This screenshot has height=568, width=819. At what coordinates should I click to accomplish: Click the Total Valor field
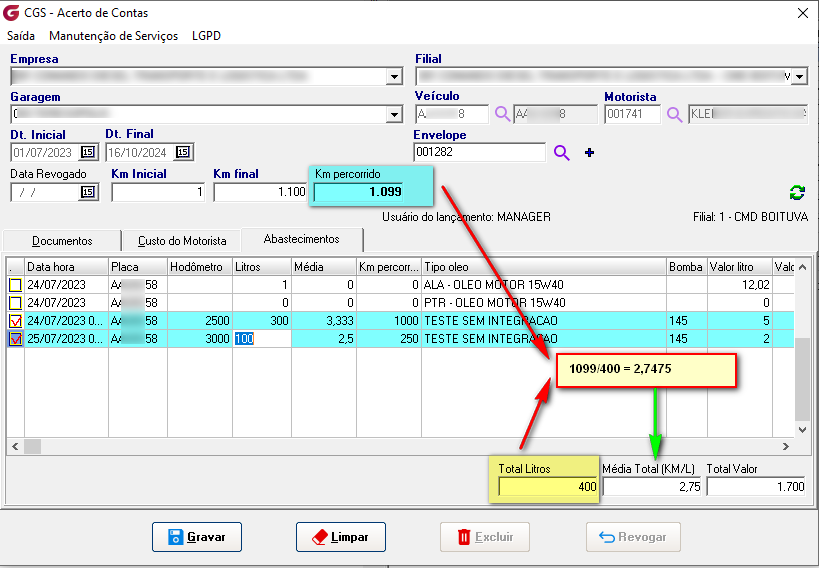pos(756,486)
